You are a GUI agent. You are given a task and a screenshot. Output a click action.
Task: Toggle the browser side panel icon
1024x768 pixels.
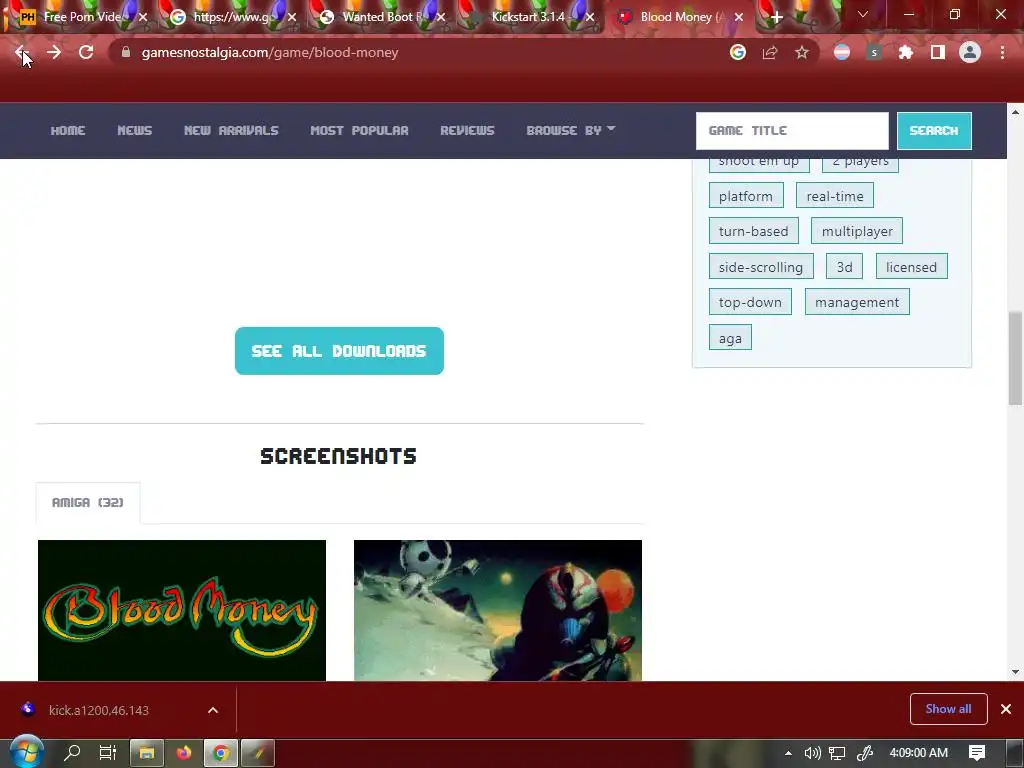point(938,52)
